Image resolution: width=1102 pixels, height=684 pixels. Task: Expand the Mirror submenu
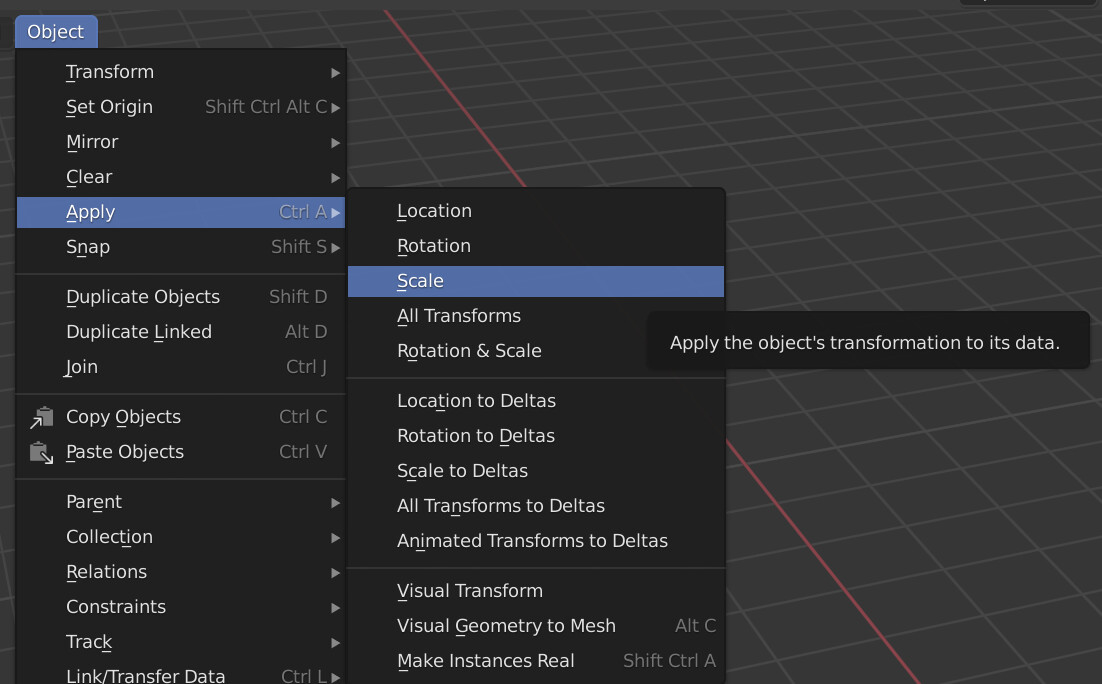pos(92,141)
